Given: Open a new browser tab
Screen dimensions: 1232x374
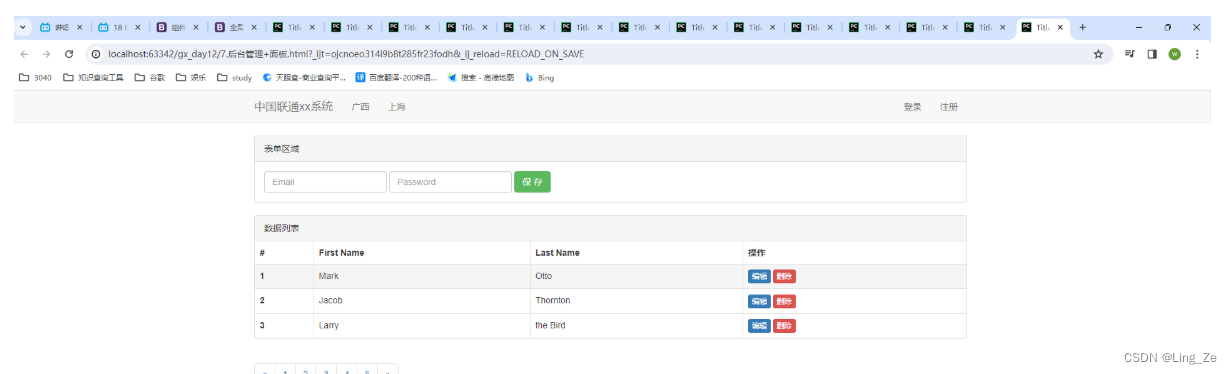Looking at the screenshot, I should pos(1082,27).
